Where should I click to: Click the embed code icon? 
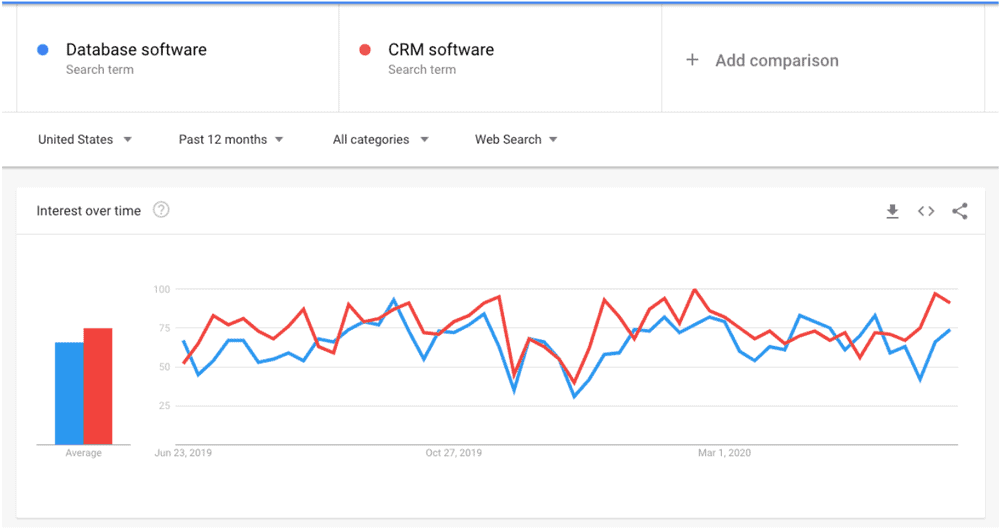pos(926,211)
